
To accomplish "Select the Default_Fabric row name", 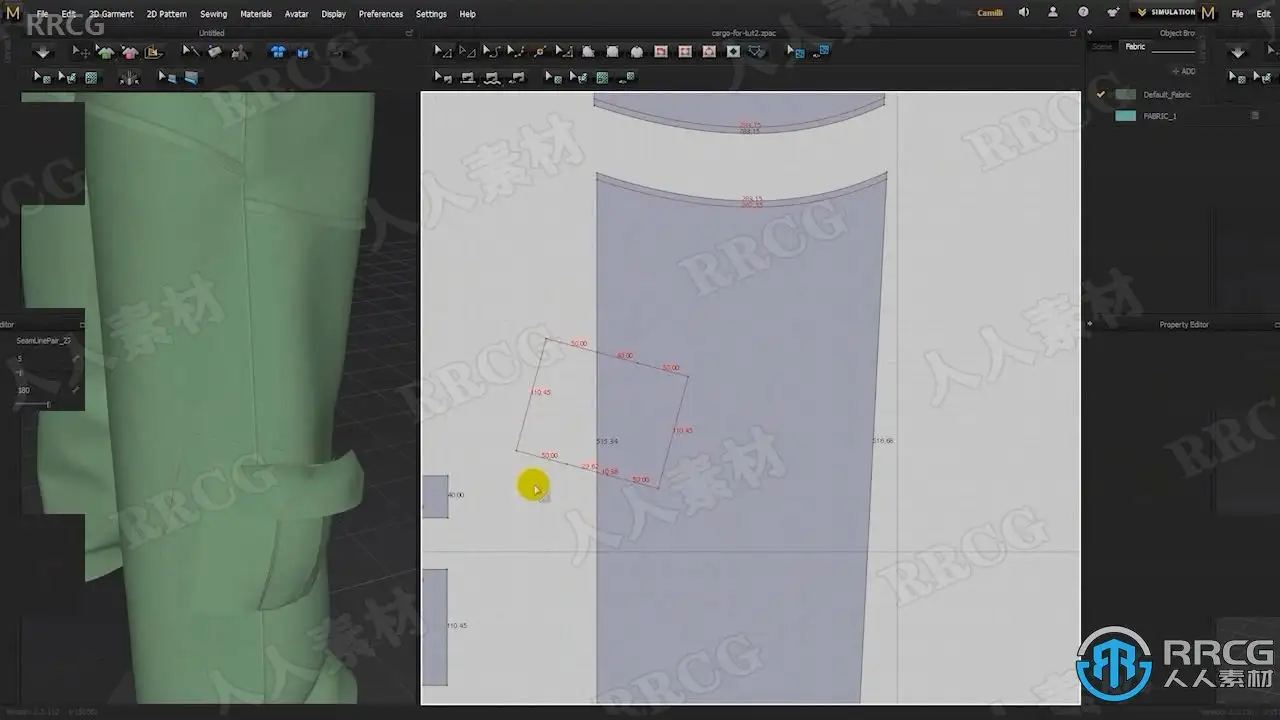I will pyautogui.click(x=1167, y=94).
